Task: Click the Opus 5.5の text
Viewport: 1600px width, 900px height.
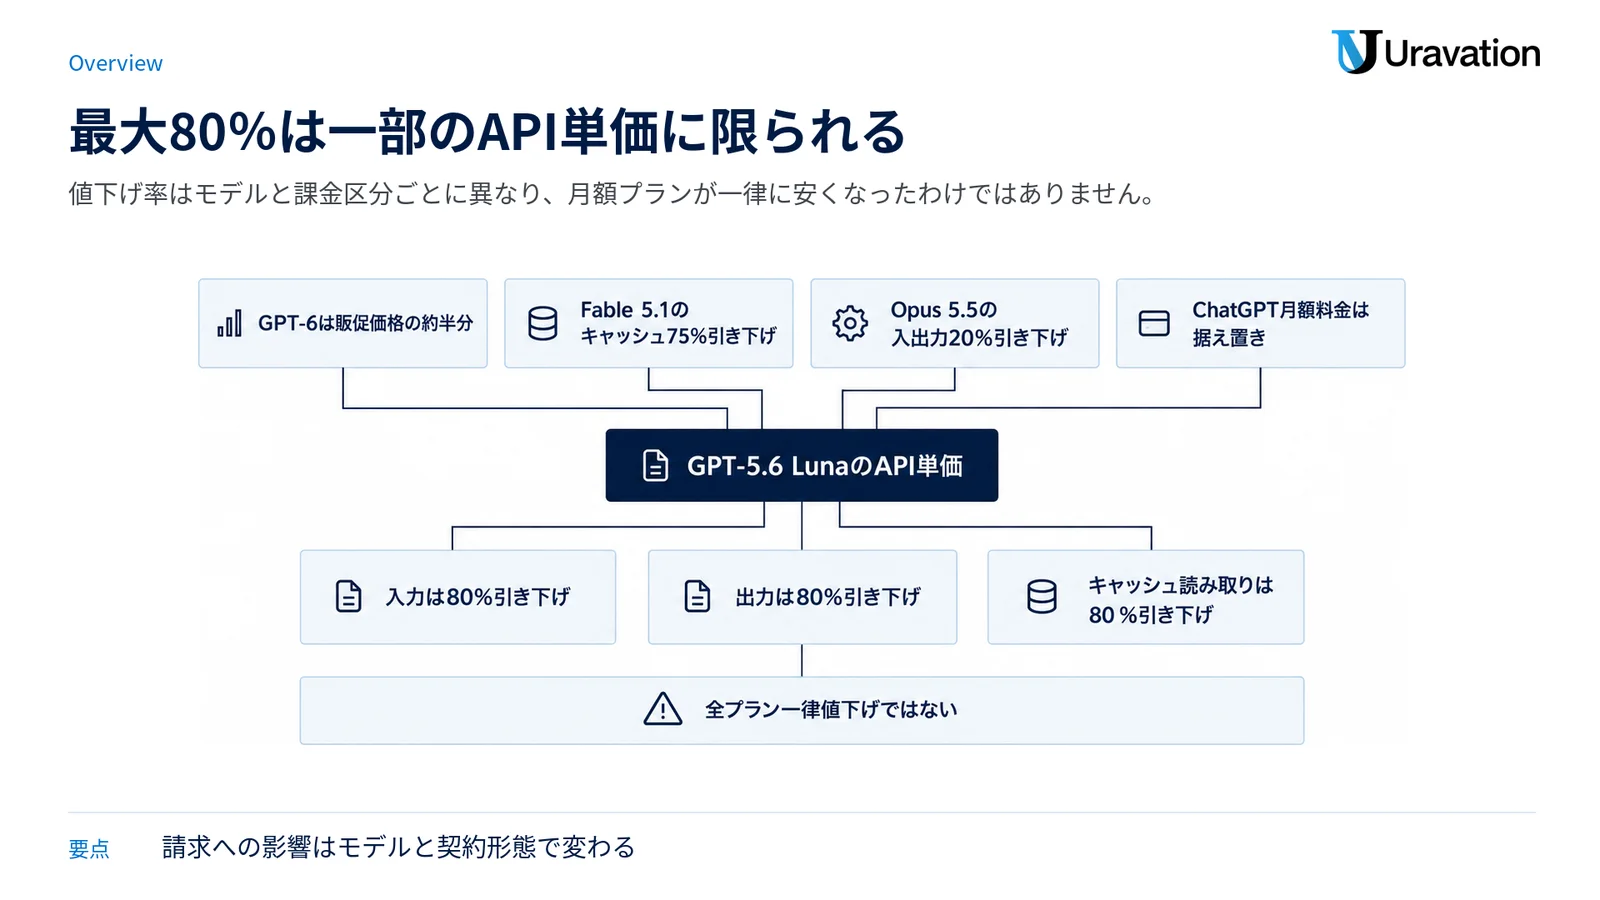Action: click(x=944, y=310)
